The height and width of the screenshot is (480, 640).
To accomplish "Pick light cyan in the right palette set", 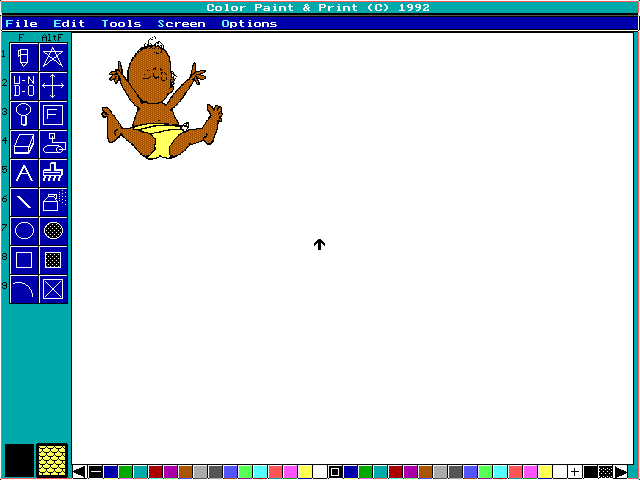I will point(500,472).
